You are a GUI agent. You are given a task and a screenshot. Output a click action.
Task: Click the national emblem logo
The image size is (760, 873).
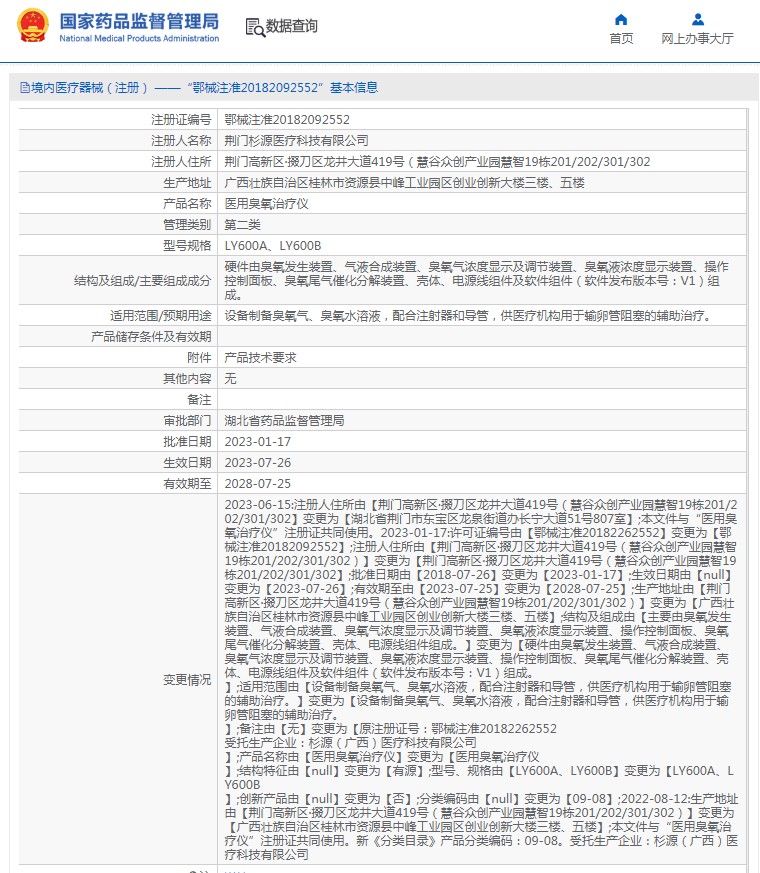33,26
